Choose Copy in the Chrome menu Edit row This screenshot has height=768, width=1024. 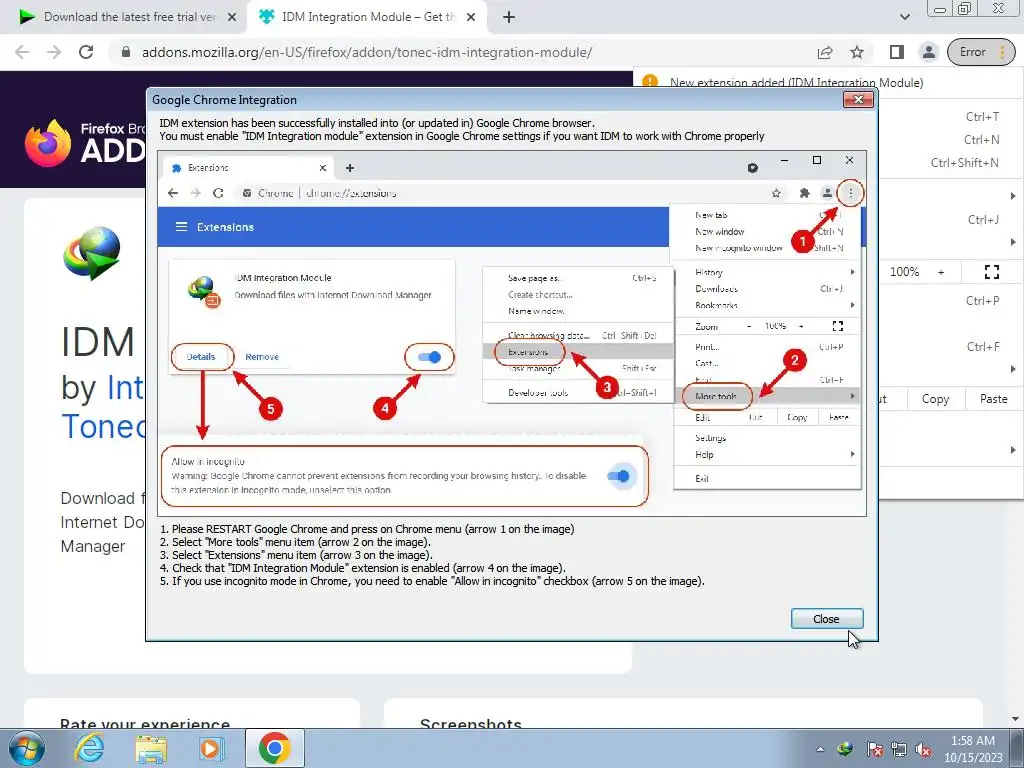(935, 398)
